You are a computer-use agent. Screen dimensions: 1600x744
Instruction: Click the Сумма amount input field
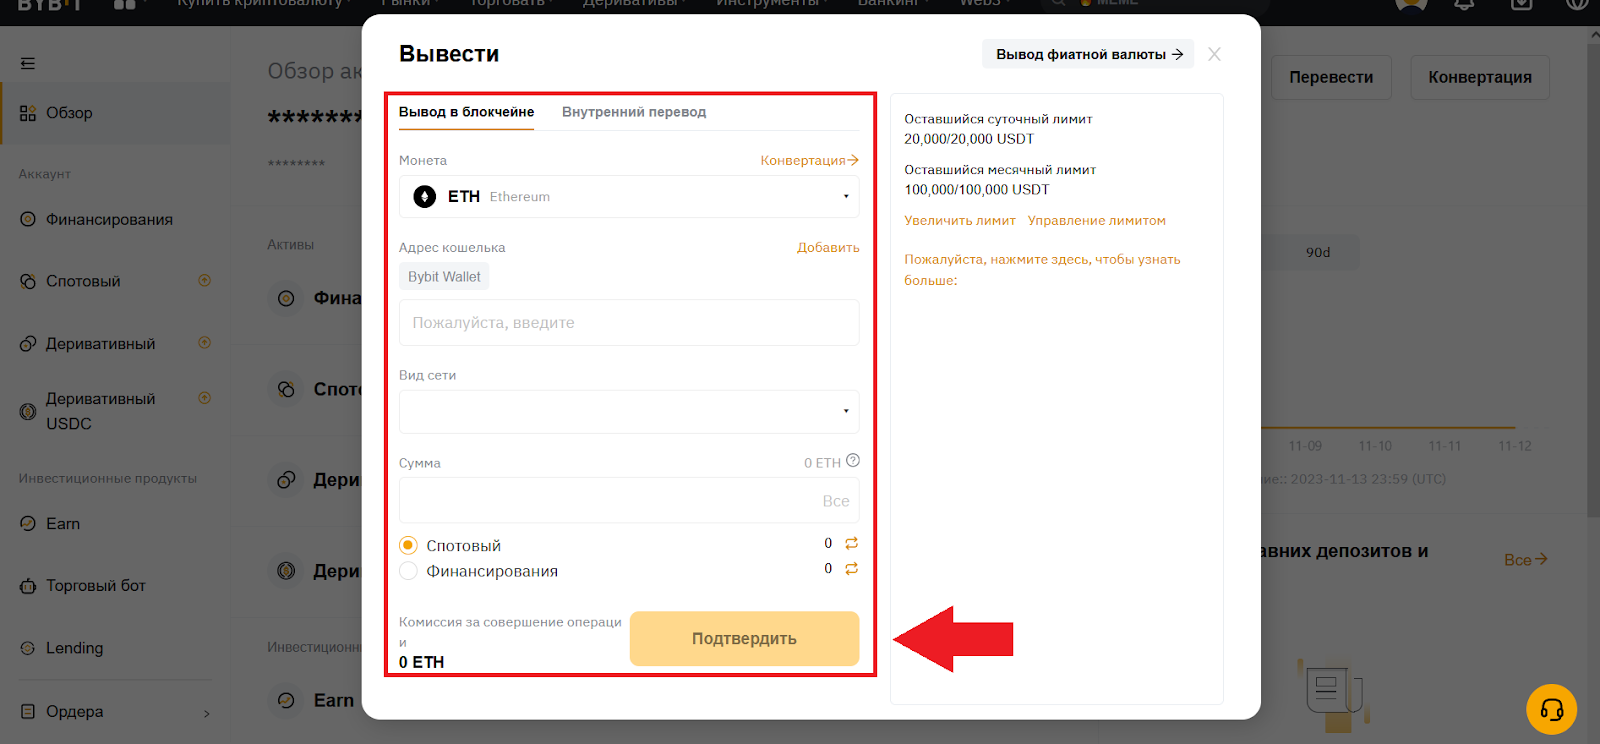coord(629,500)
